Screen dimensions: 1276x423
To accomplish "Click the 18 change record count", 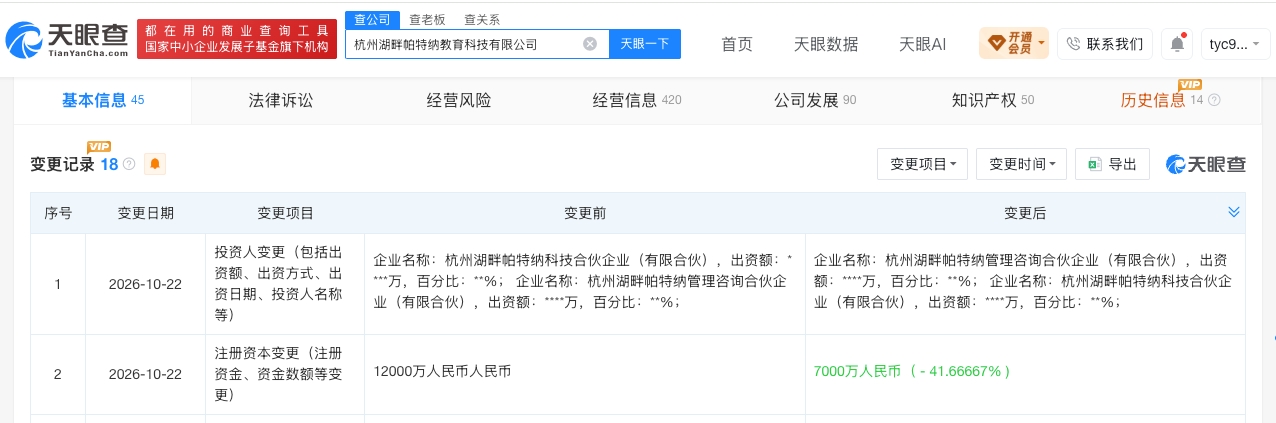I will click(x=109, y=164).
